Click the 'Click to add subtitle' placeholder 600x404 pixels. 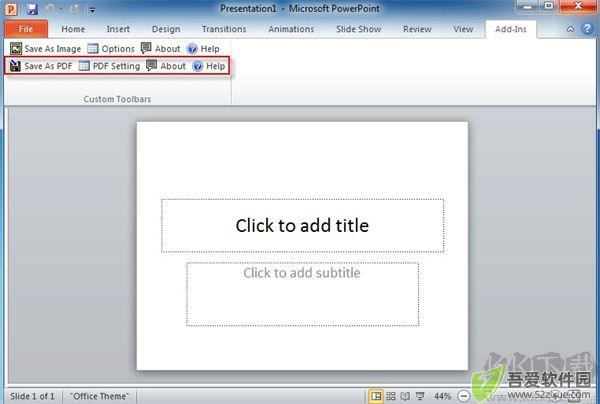(x=302, y=294)
